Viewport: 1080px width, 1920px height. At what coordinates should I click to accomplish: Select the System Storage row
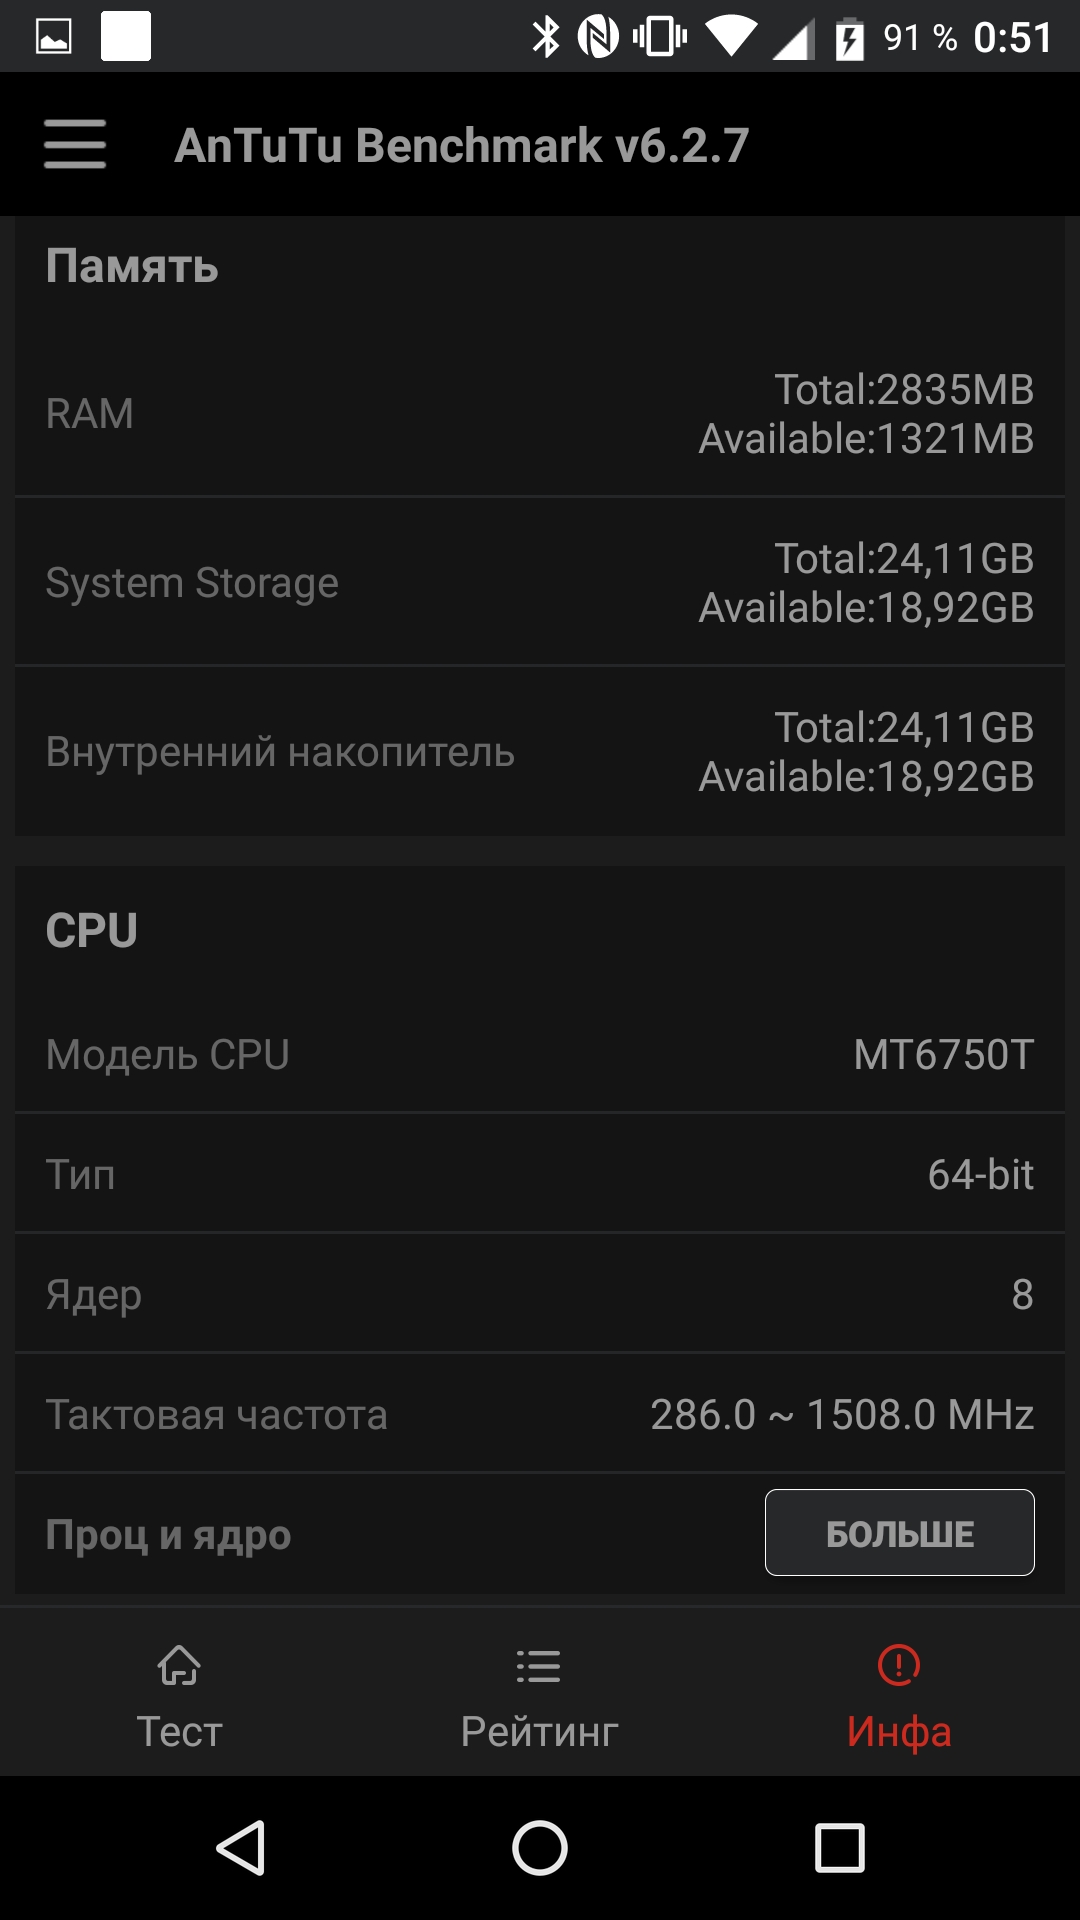pos(540,583)
